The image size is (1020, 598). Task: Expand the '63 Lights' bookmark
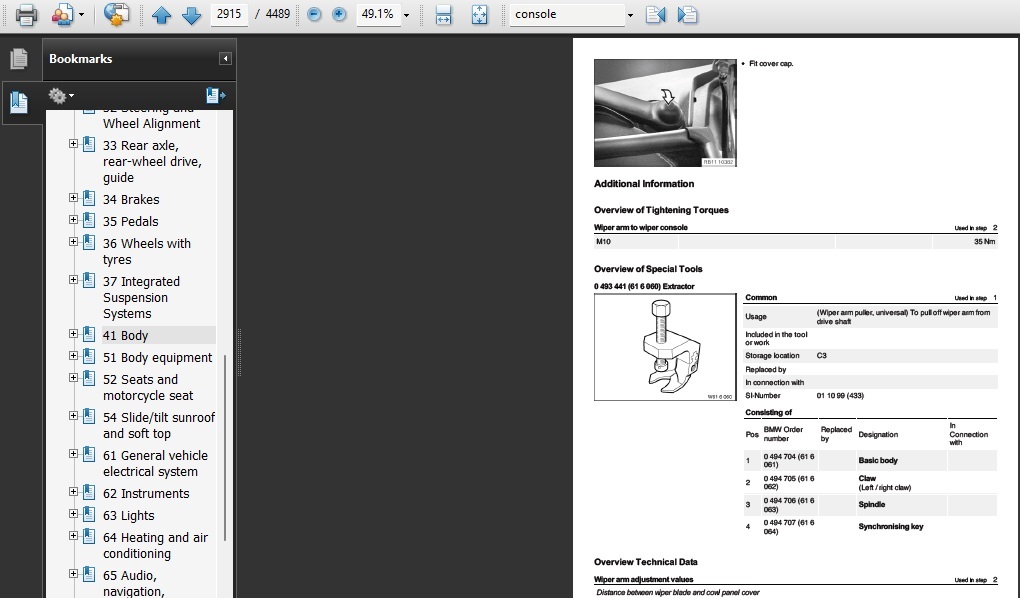(74, 514)
